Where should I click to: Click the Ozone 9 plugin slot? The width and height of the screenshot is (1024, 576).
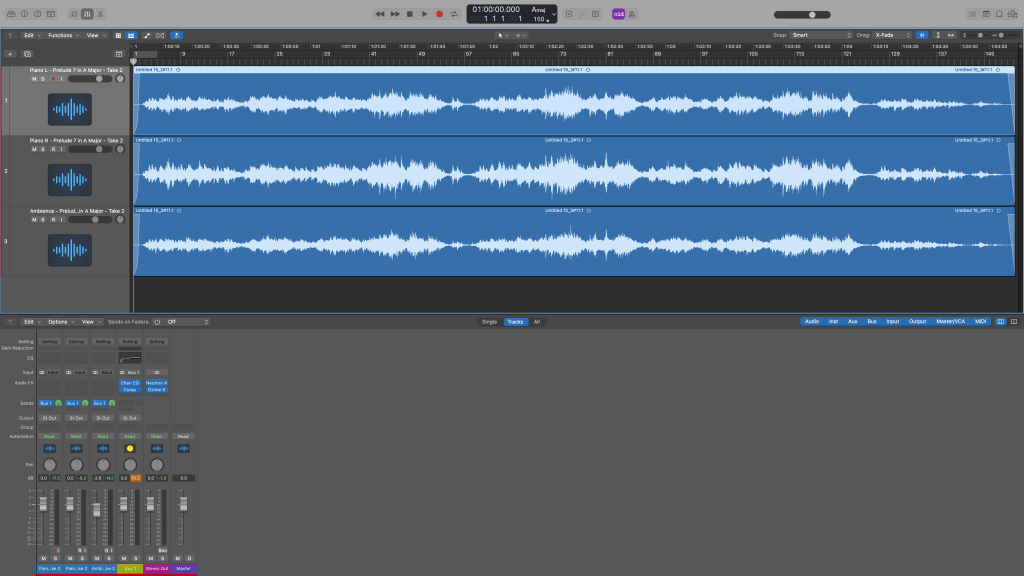pyautogui.click(x=156, y=389)
